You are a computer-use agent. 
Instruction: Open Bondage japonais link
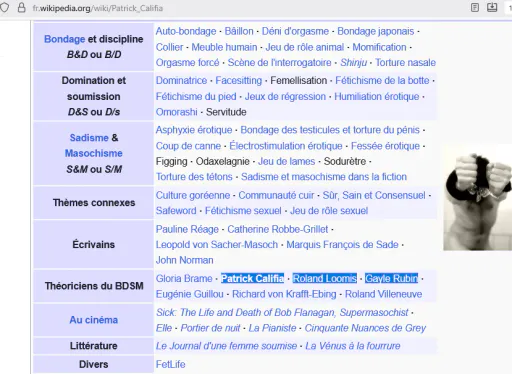pos(376,31)
